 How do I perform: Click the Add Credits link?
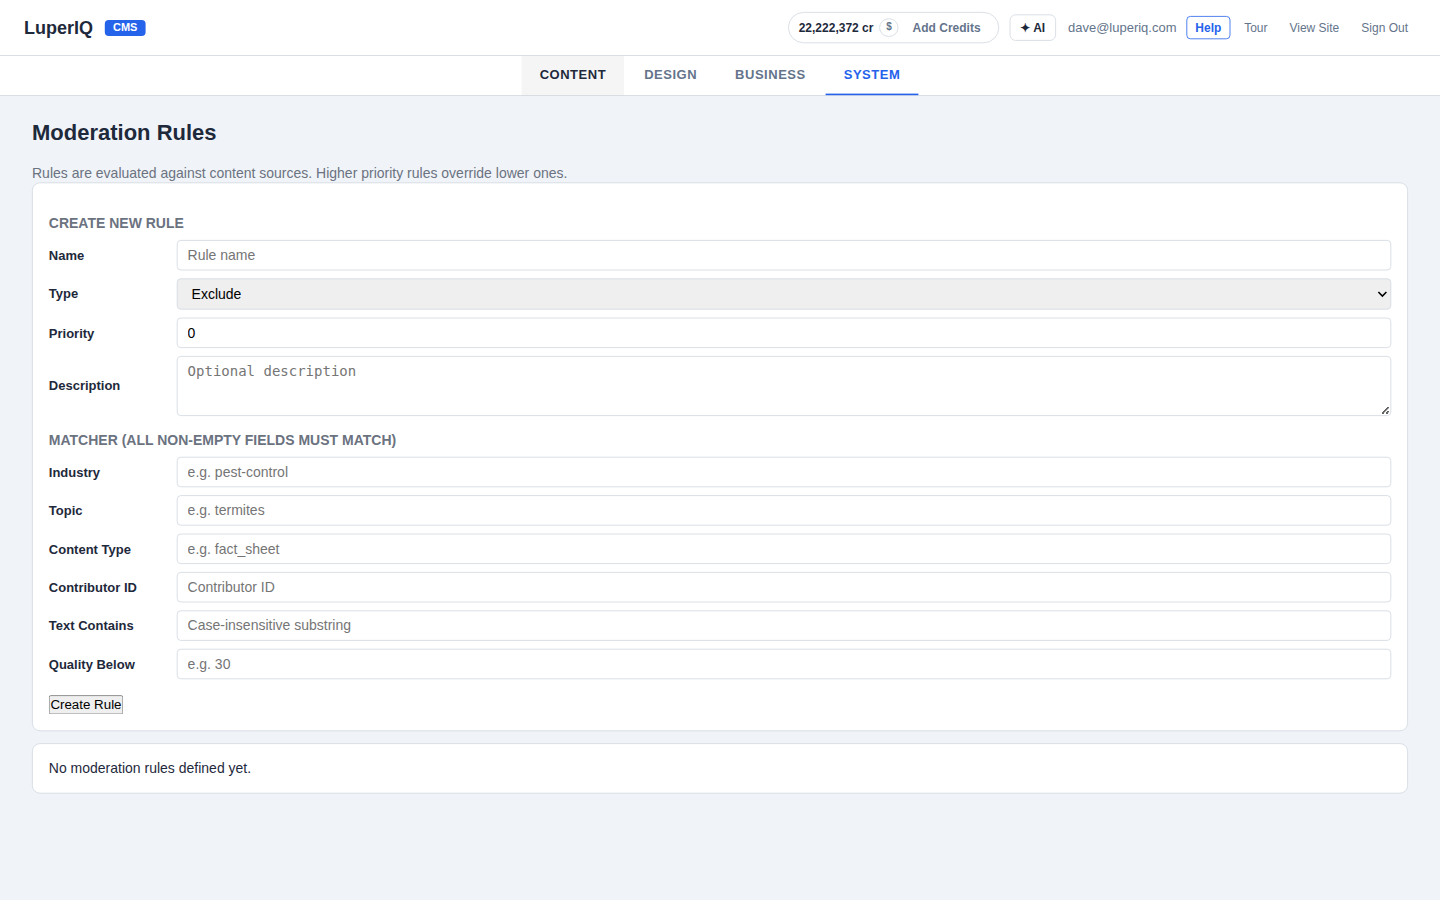[946, 27]
